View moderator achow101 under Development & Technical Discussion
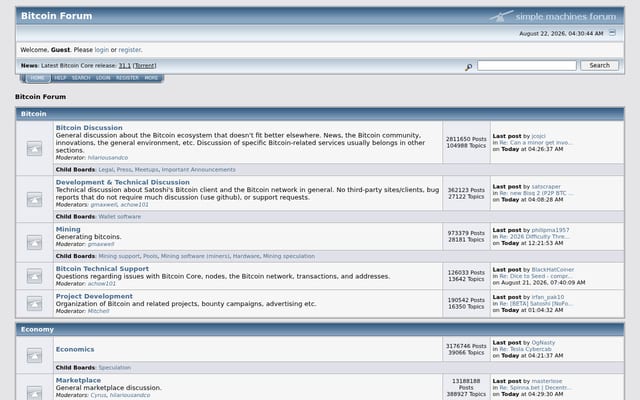This screenshot has width=640, height=400. (x=134, y=204)
